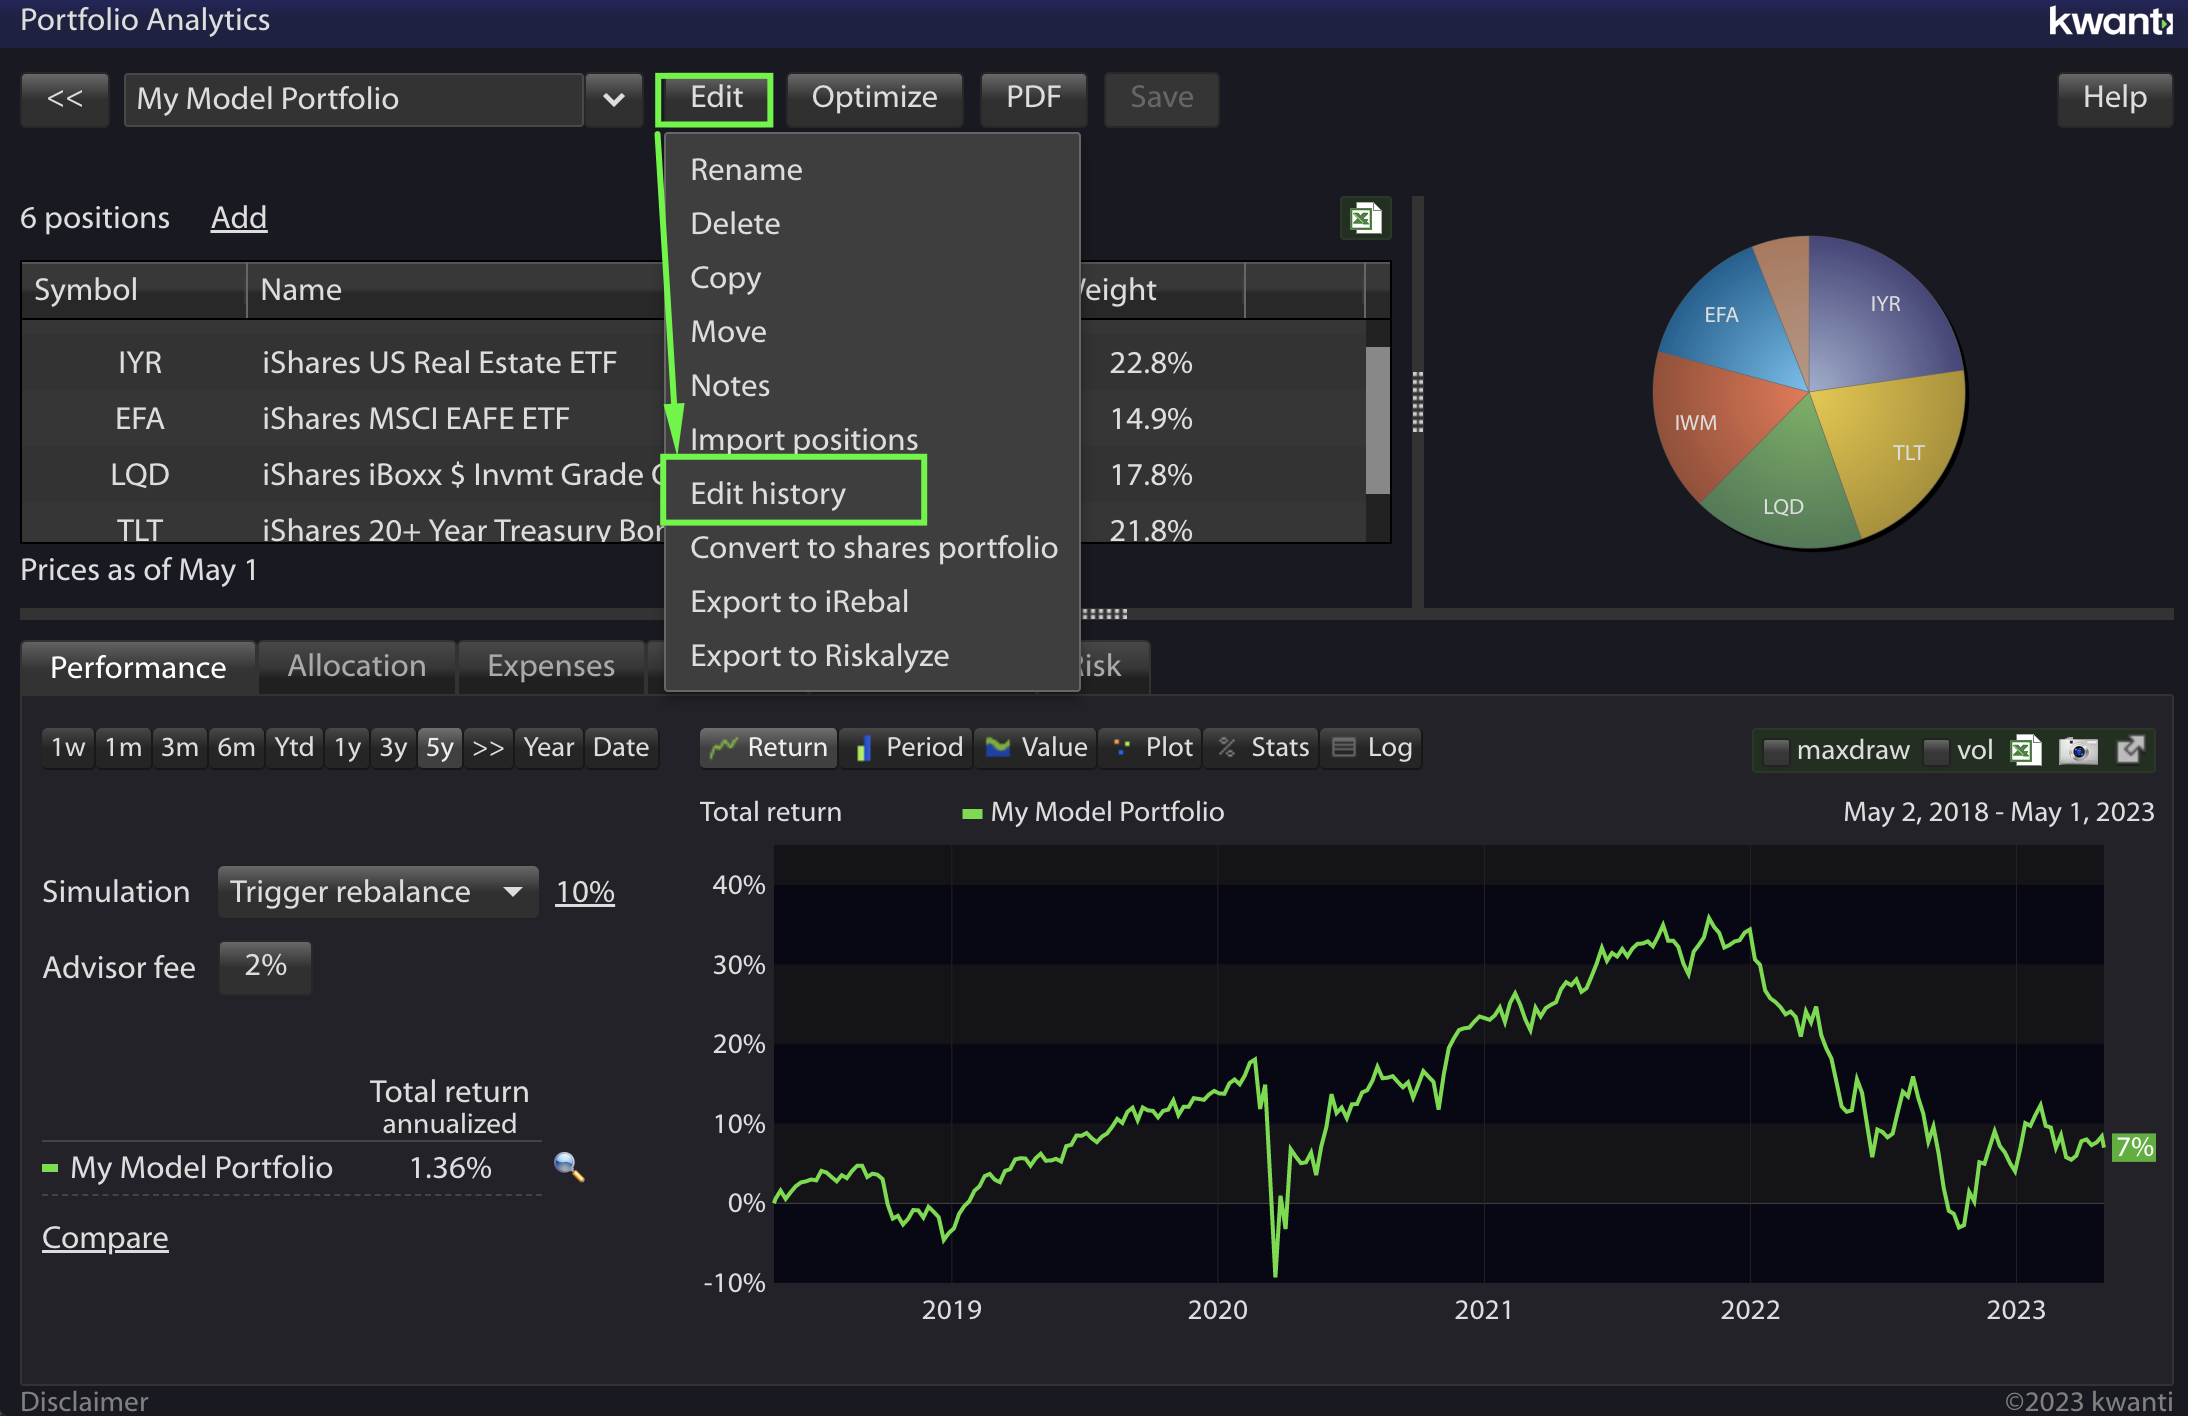Screen dimensions: 2188x1416
Task: Enable the maxdraw checkbox
Action: [x=1776, y=750]
